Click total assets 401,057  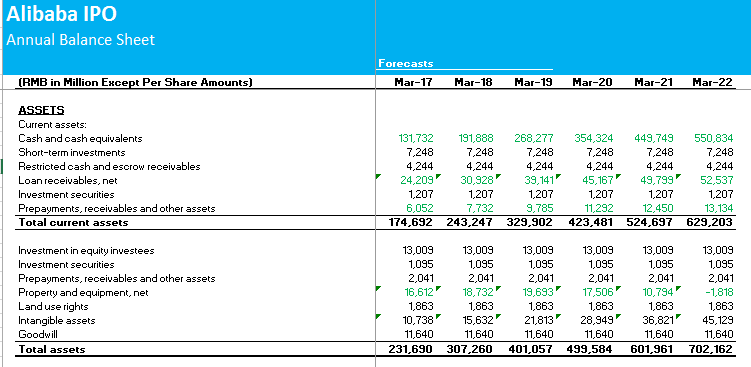pyautogui.click(x=530, y=349)
